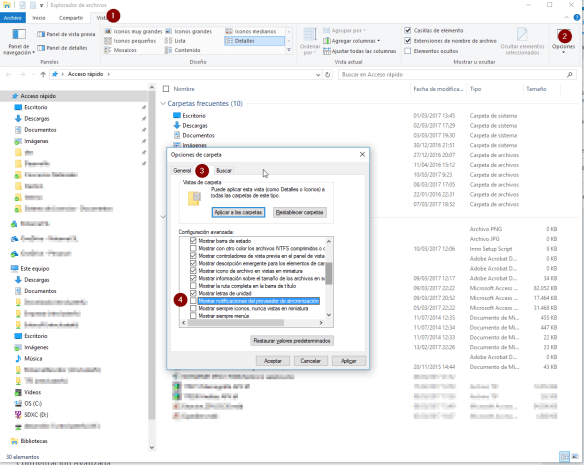584x465 pixels.
Task: Click search magnifier in Buscar box
Action: (x=569, y=75)
